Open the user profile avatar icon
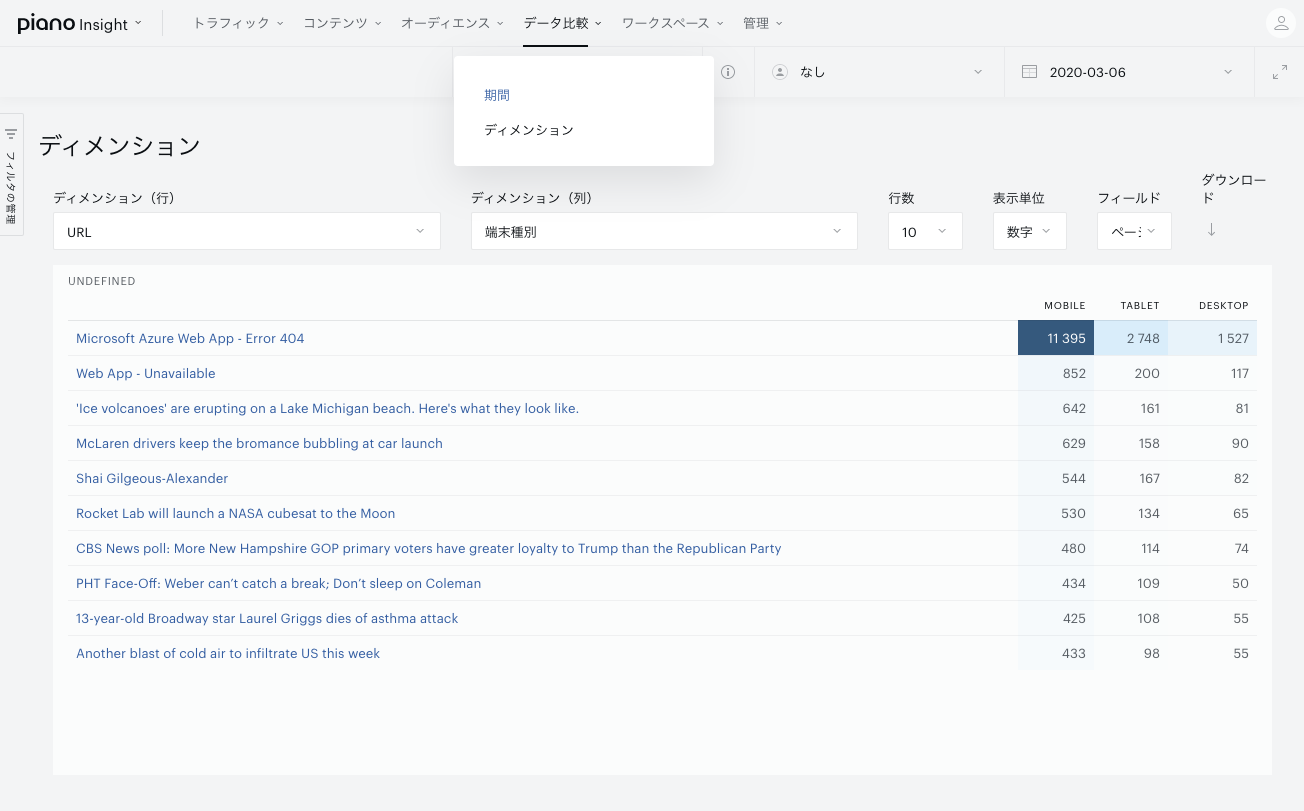The height and width of the screenshot is (811, 1304). (1280, 23)
